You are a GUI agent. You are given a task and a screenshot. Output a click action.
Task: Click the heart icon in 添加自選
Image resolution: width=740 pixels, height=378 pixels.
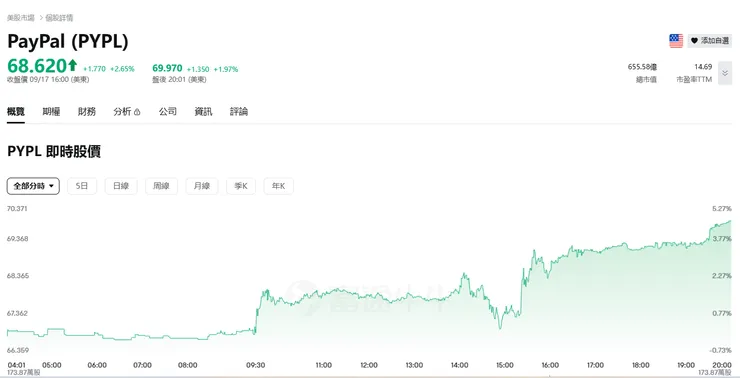point(694,41)
